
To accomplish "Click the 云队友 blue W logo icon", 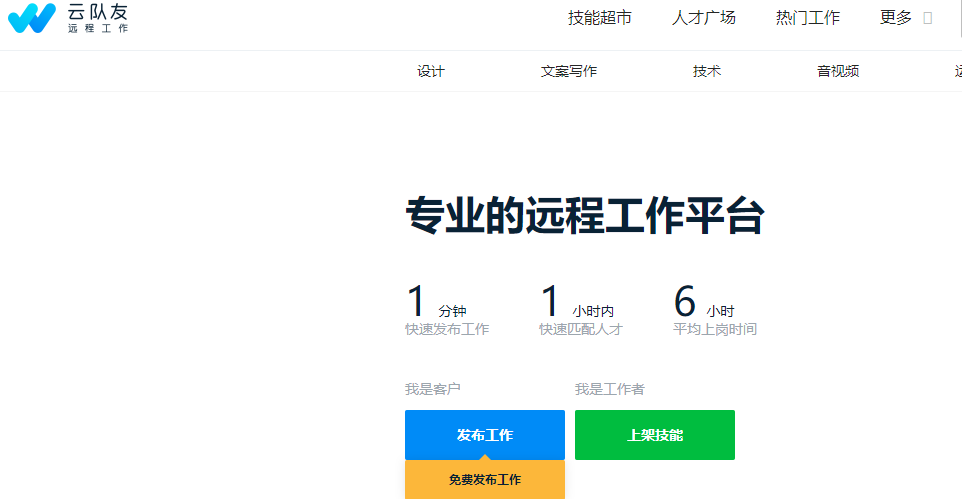I will click(x=32, y=18).
